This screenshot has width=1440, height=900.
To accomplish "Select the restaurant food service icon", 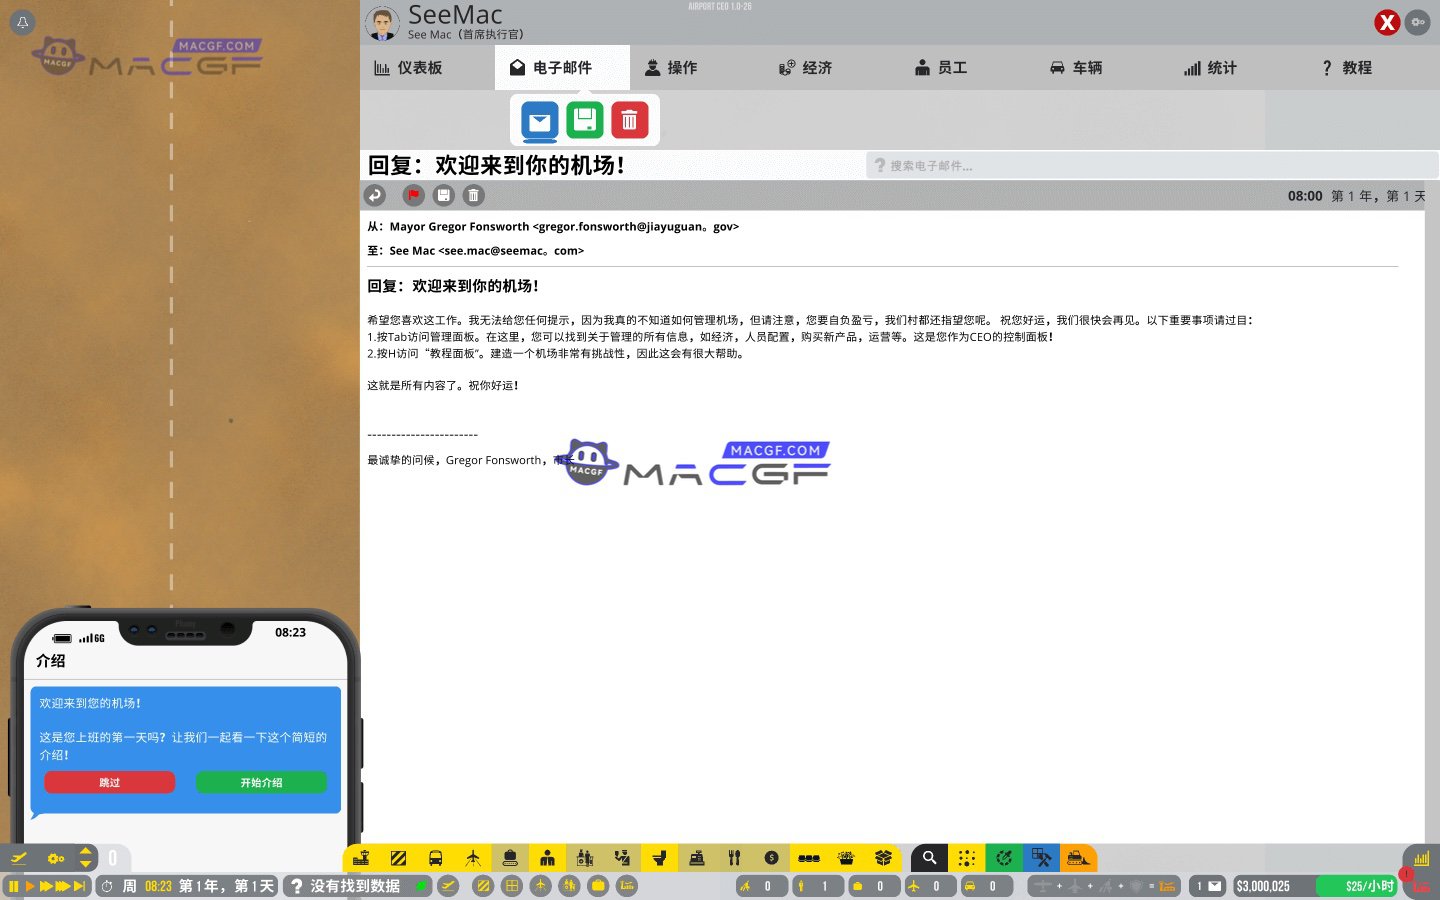I will [x=734, y=857].
